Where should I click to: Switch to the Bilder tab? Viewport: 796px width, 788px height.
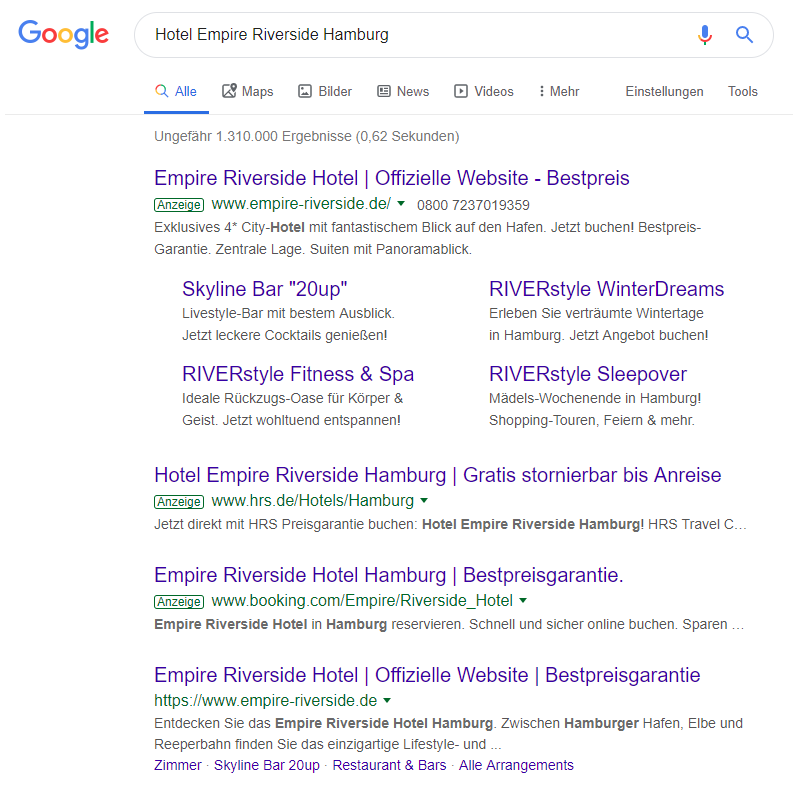(325, 91)
